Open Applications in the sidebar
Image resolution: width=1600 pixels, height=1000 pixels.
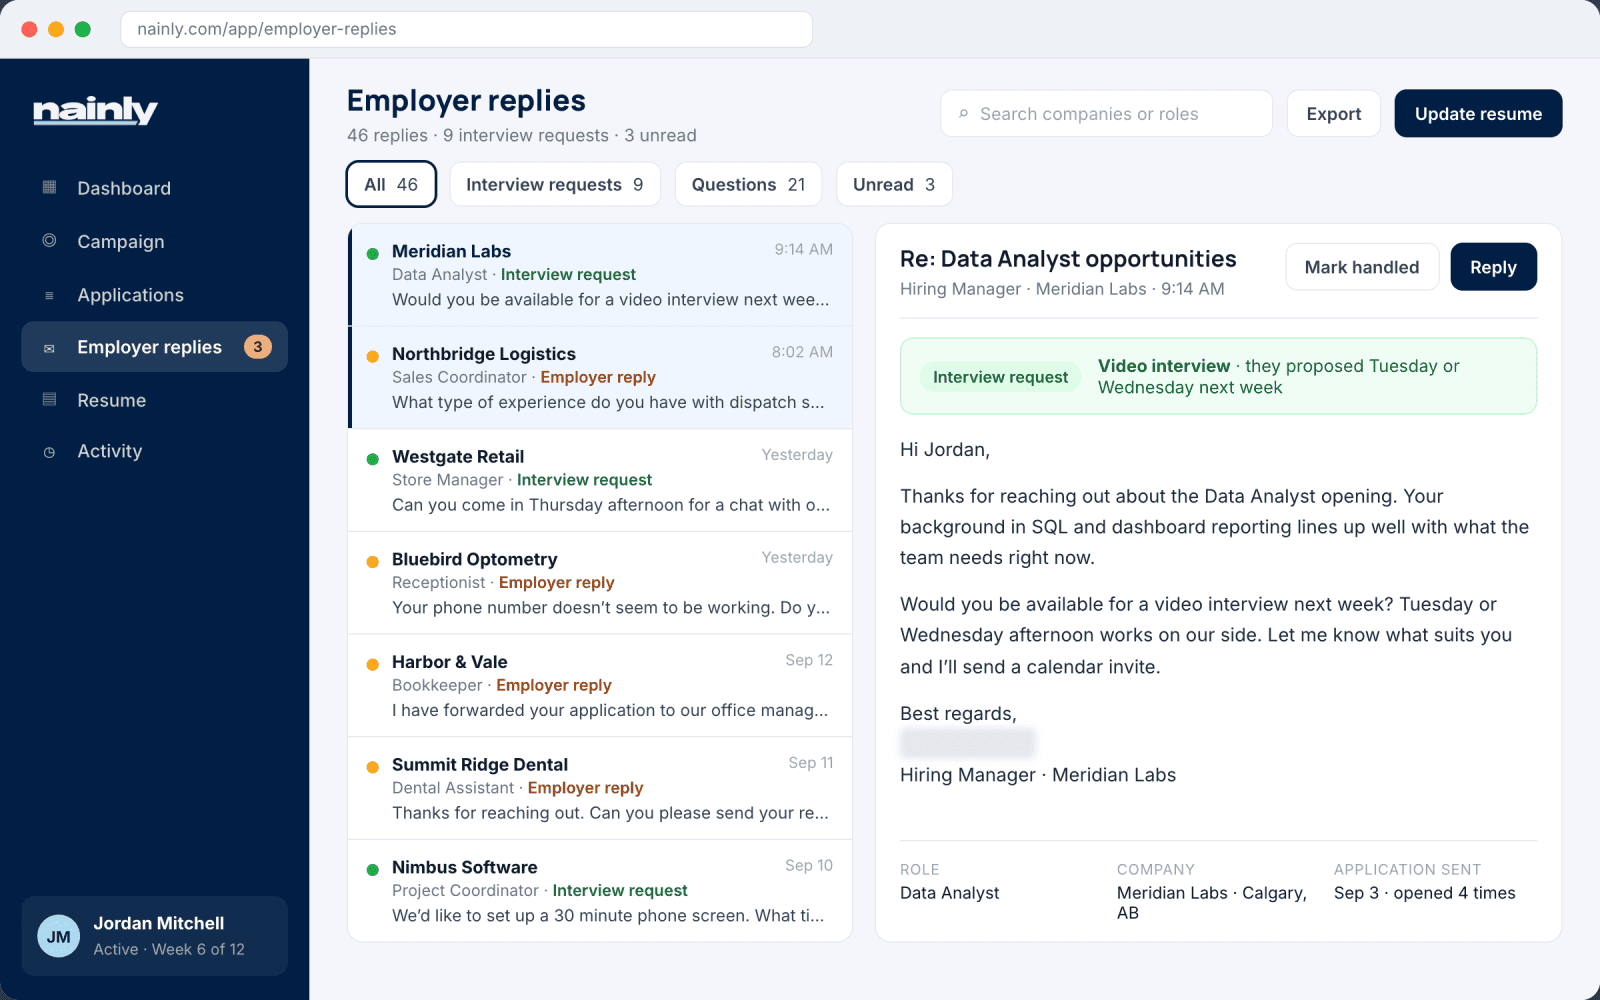click(154, 295)
